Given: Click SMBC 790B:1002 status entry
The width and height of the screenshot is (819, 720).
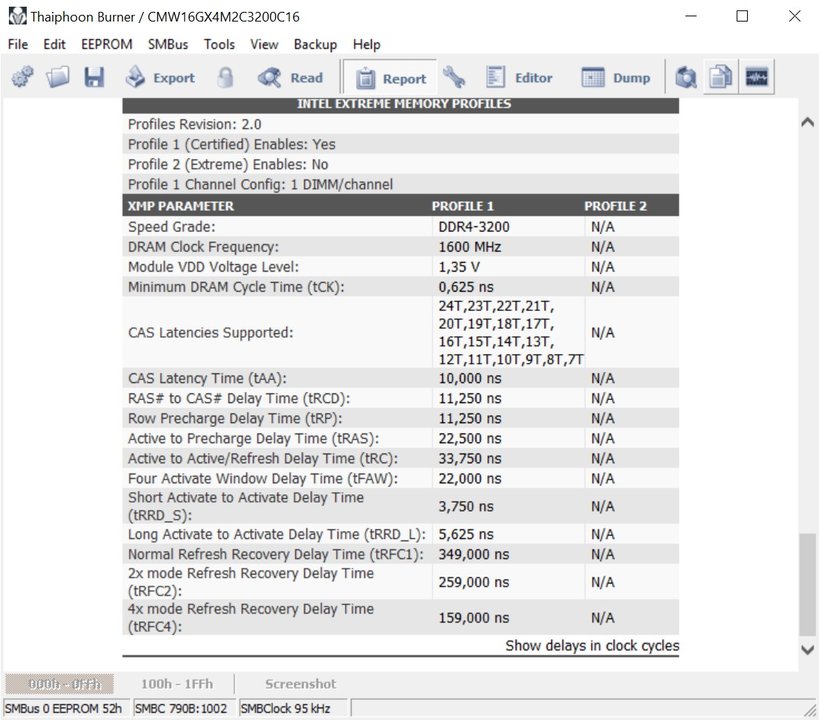Looking at the screenshot, I should [x=183, y=709].
